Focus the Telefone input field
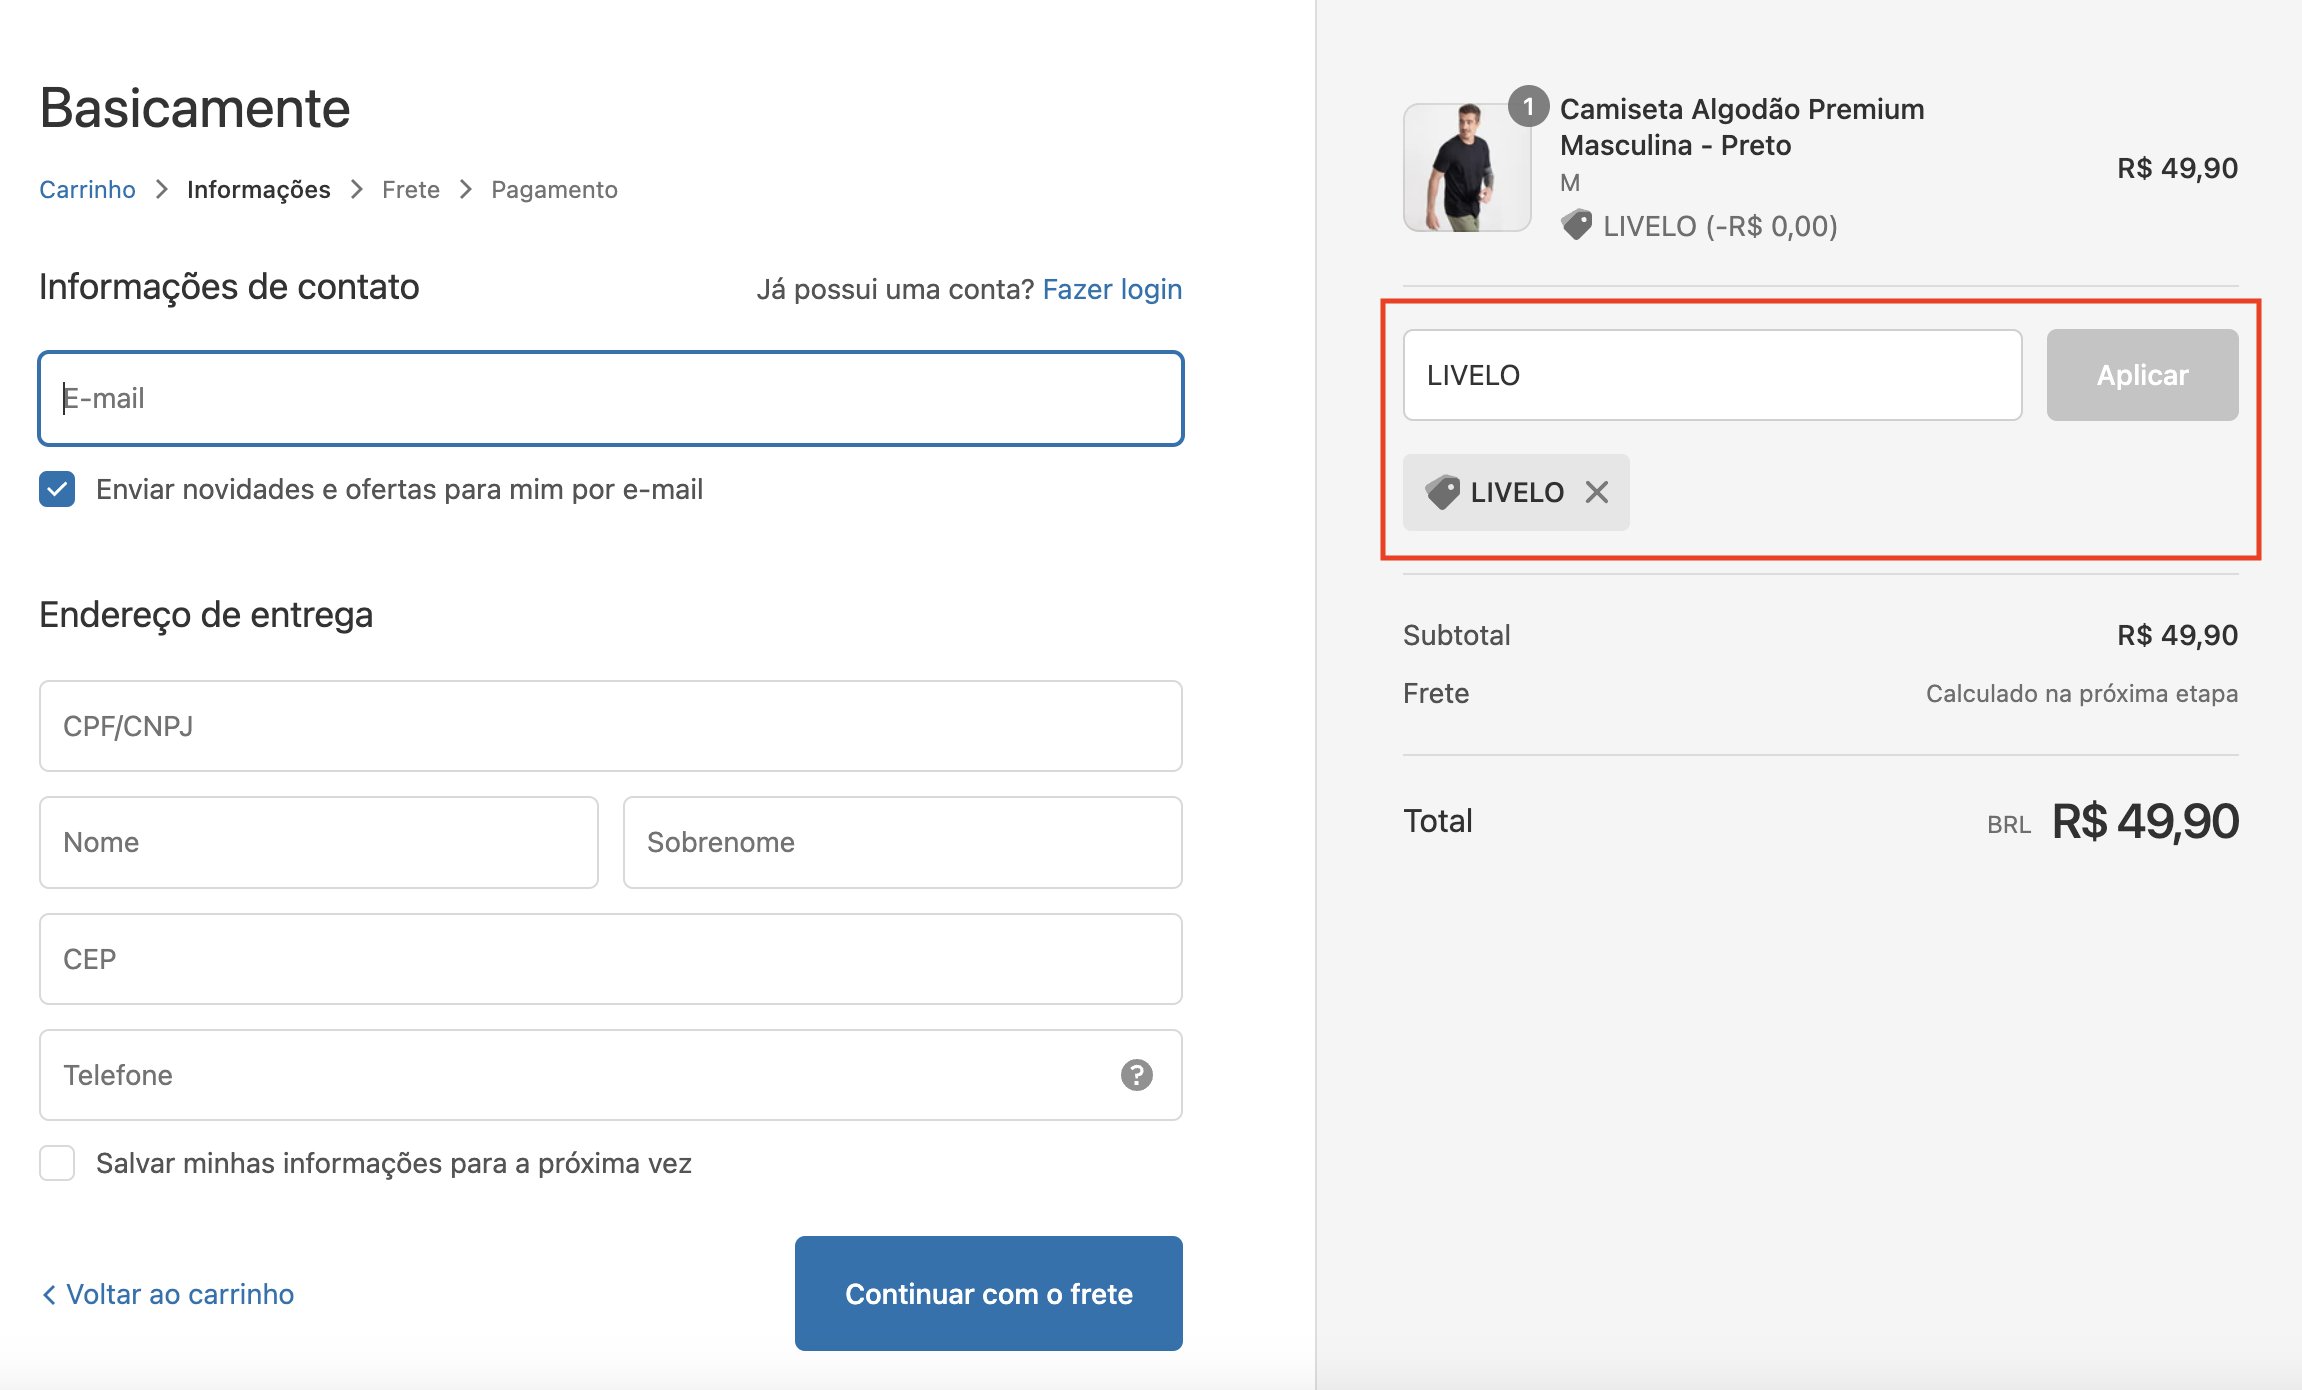Viewport: 2302px width, 1390px height. [x=611, y=1075]
